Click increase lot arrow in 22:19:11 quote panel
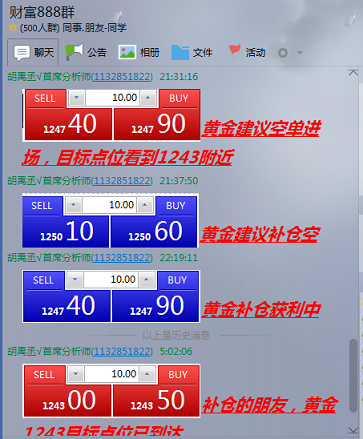This screenshot has height=439, width=363. [146, 279]
